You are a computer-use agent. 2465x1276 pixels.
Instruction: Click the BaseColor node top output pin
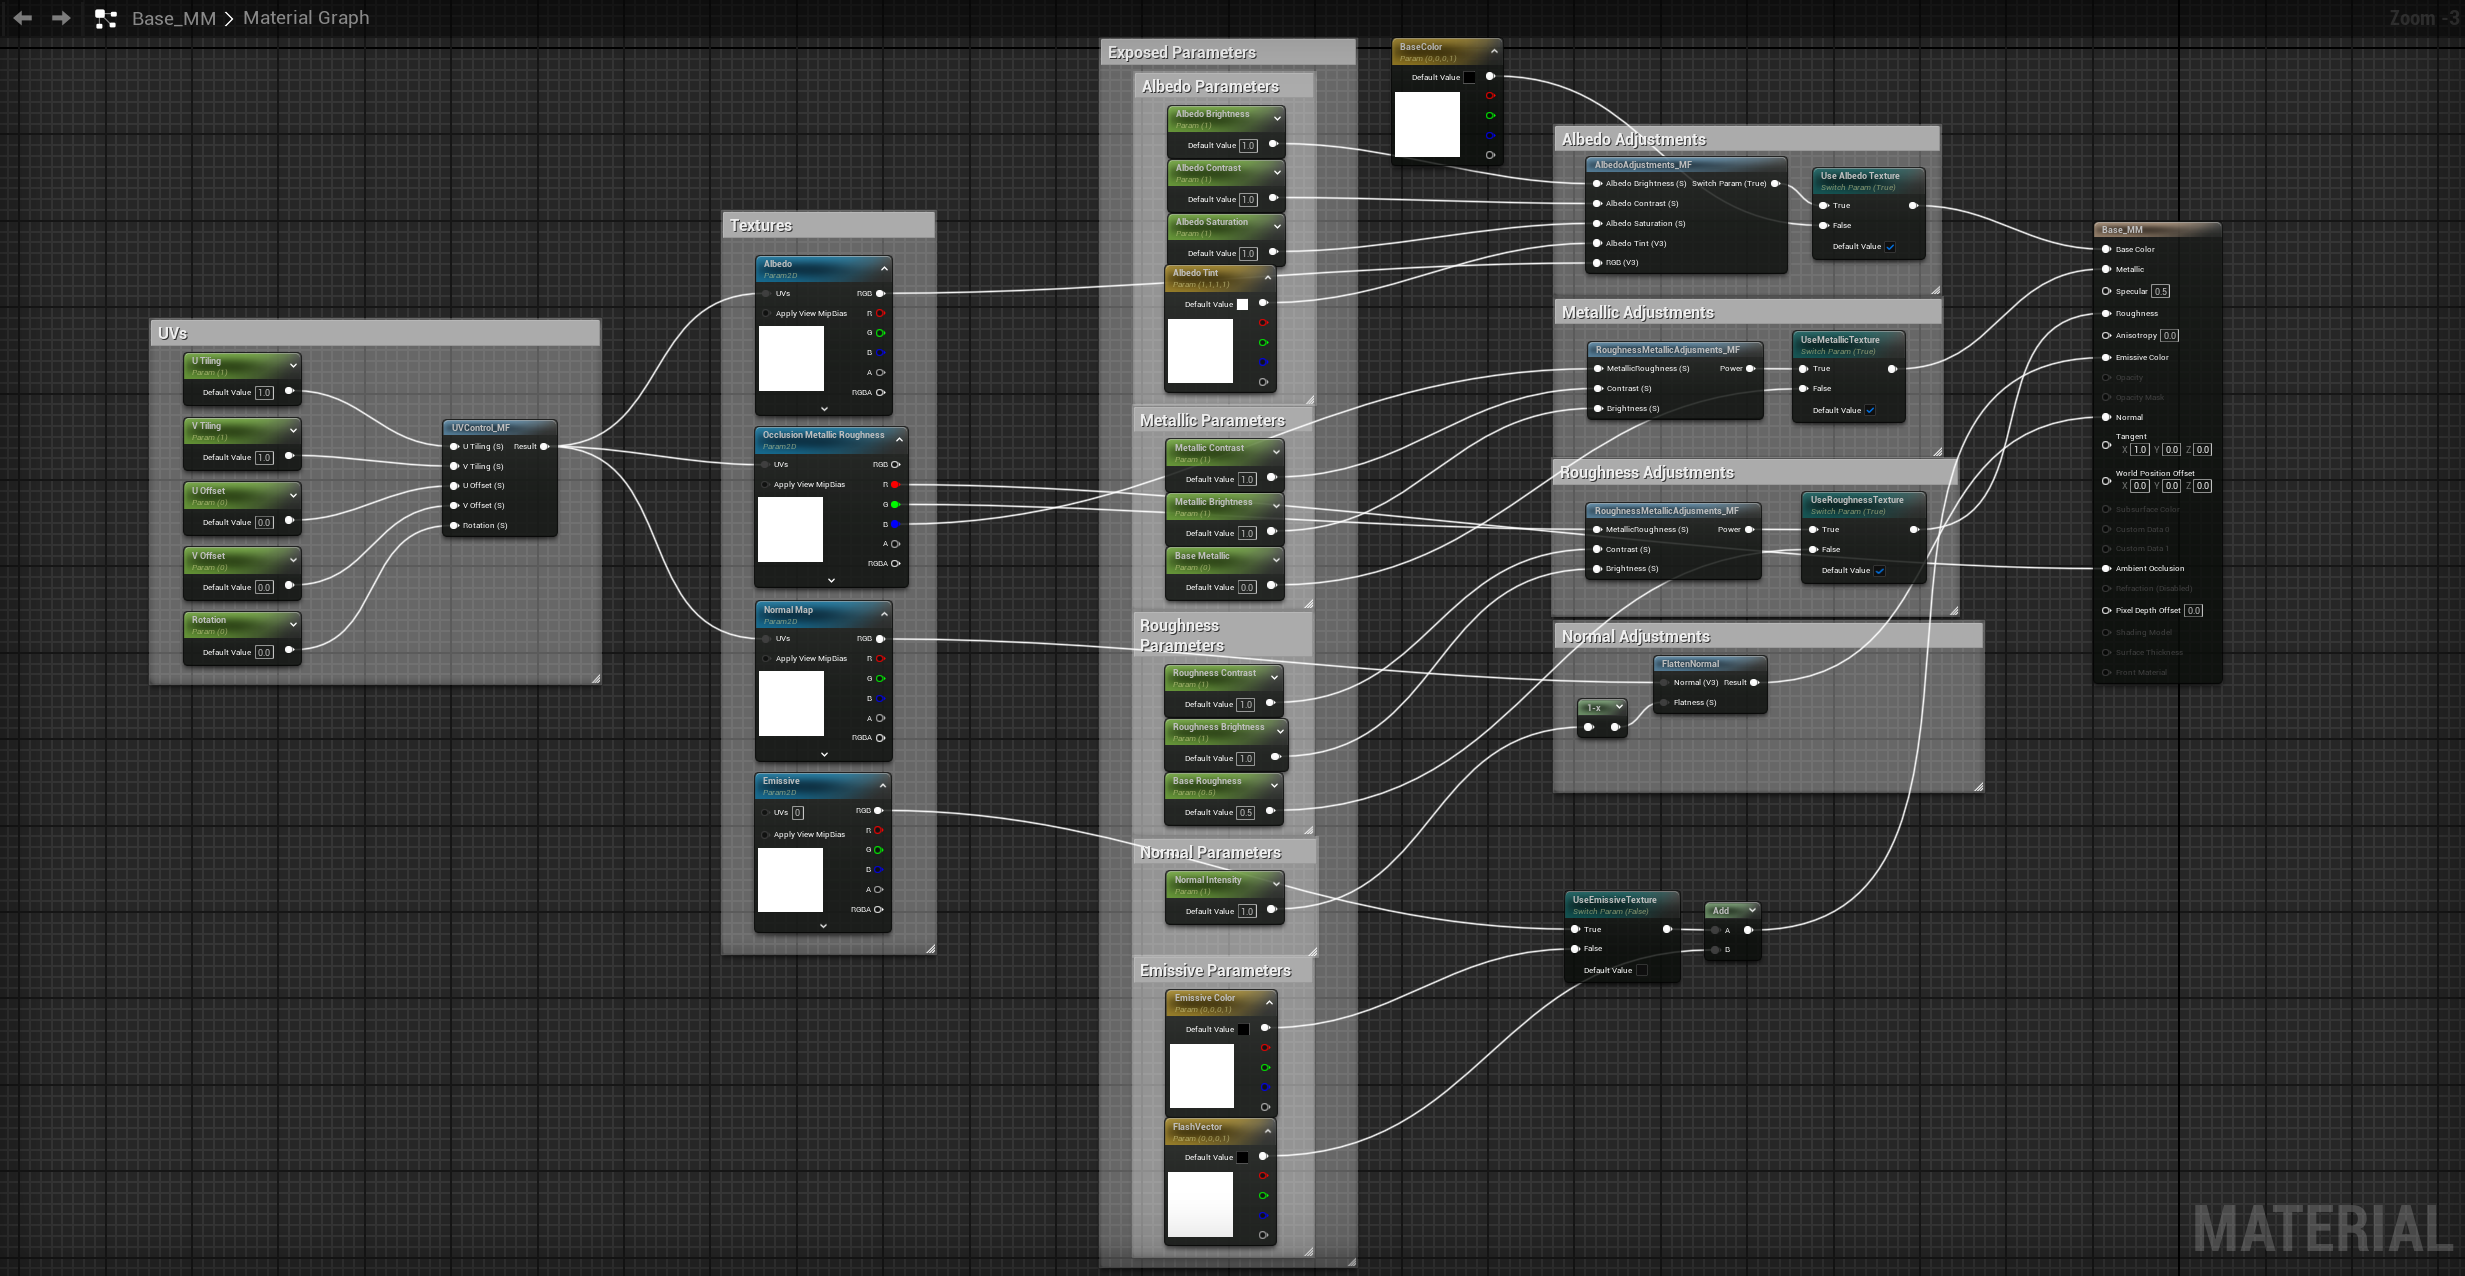(x=1490, y=76)
